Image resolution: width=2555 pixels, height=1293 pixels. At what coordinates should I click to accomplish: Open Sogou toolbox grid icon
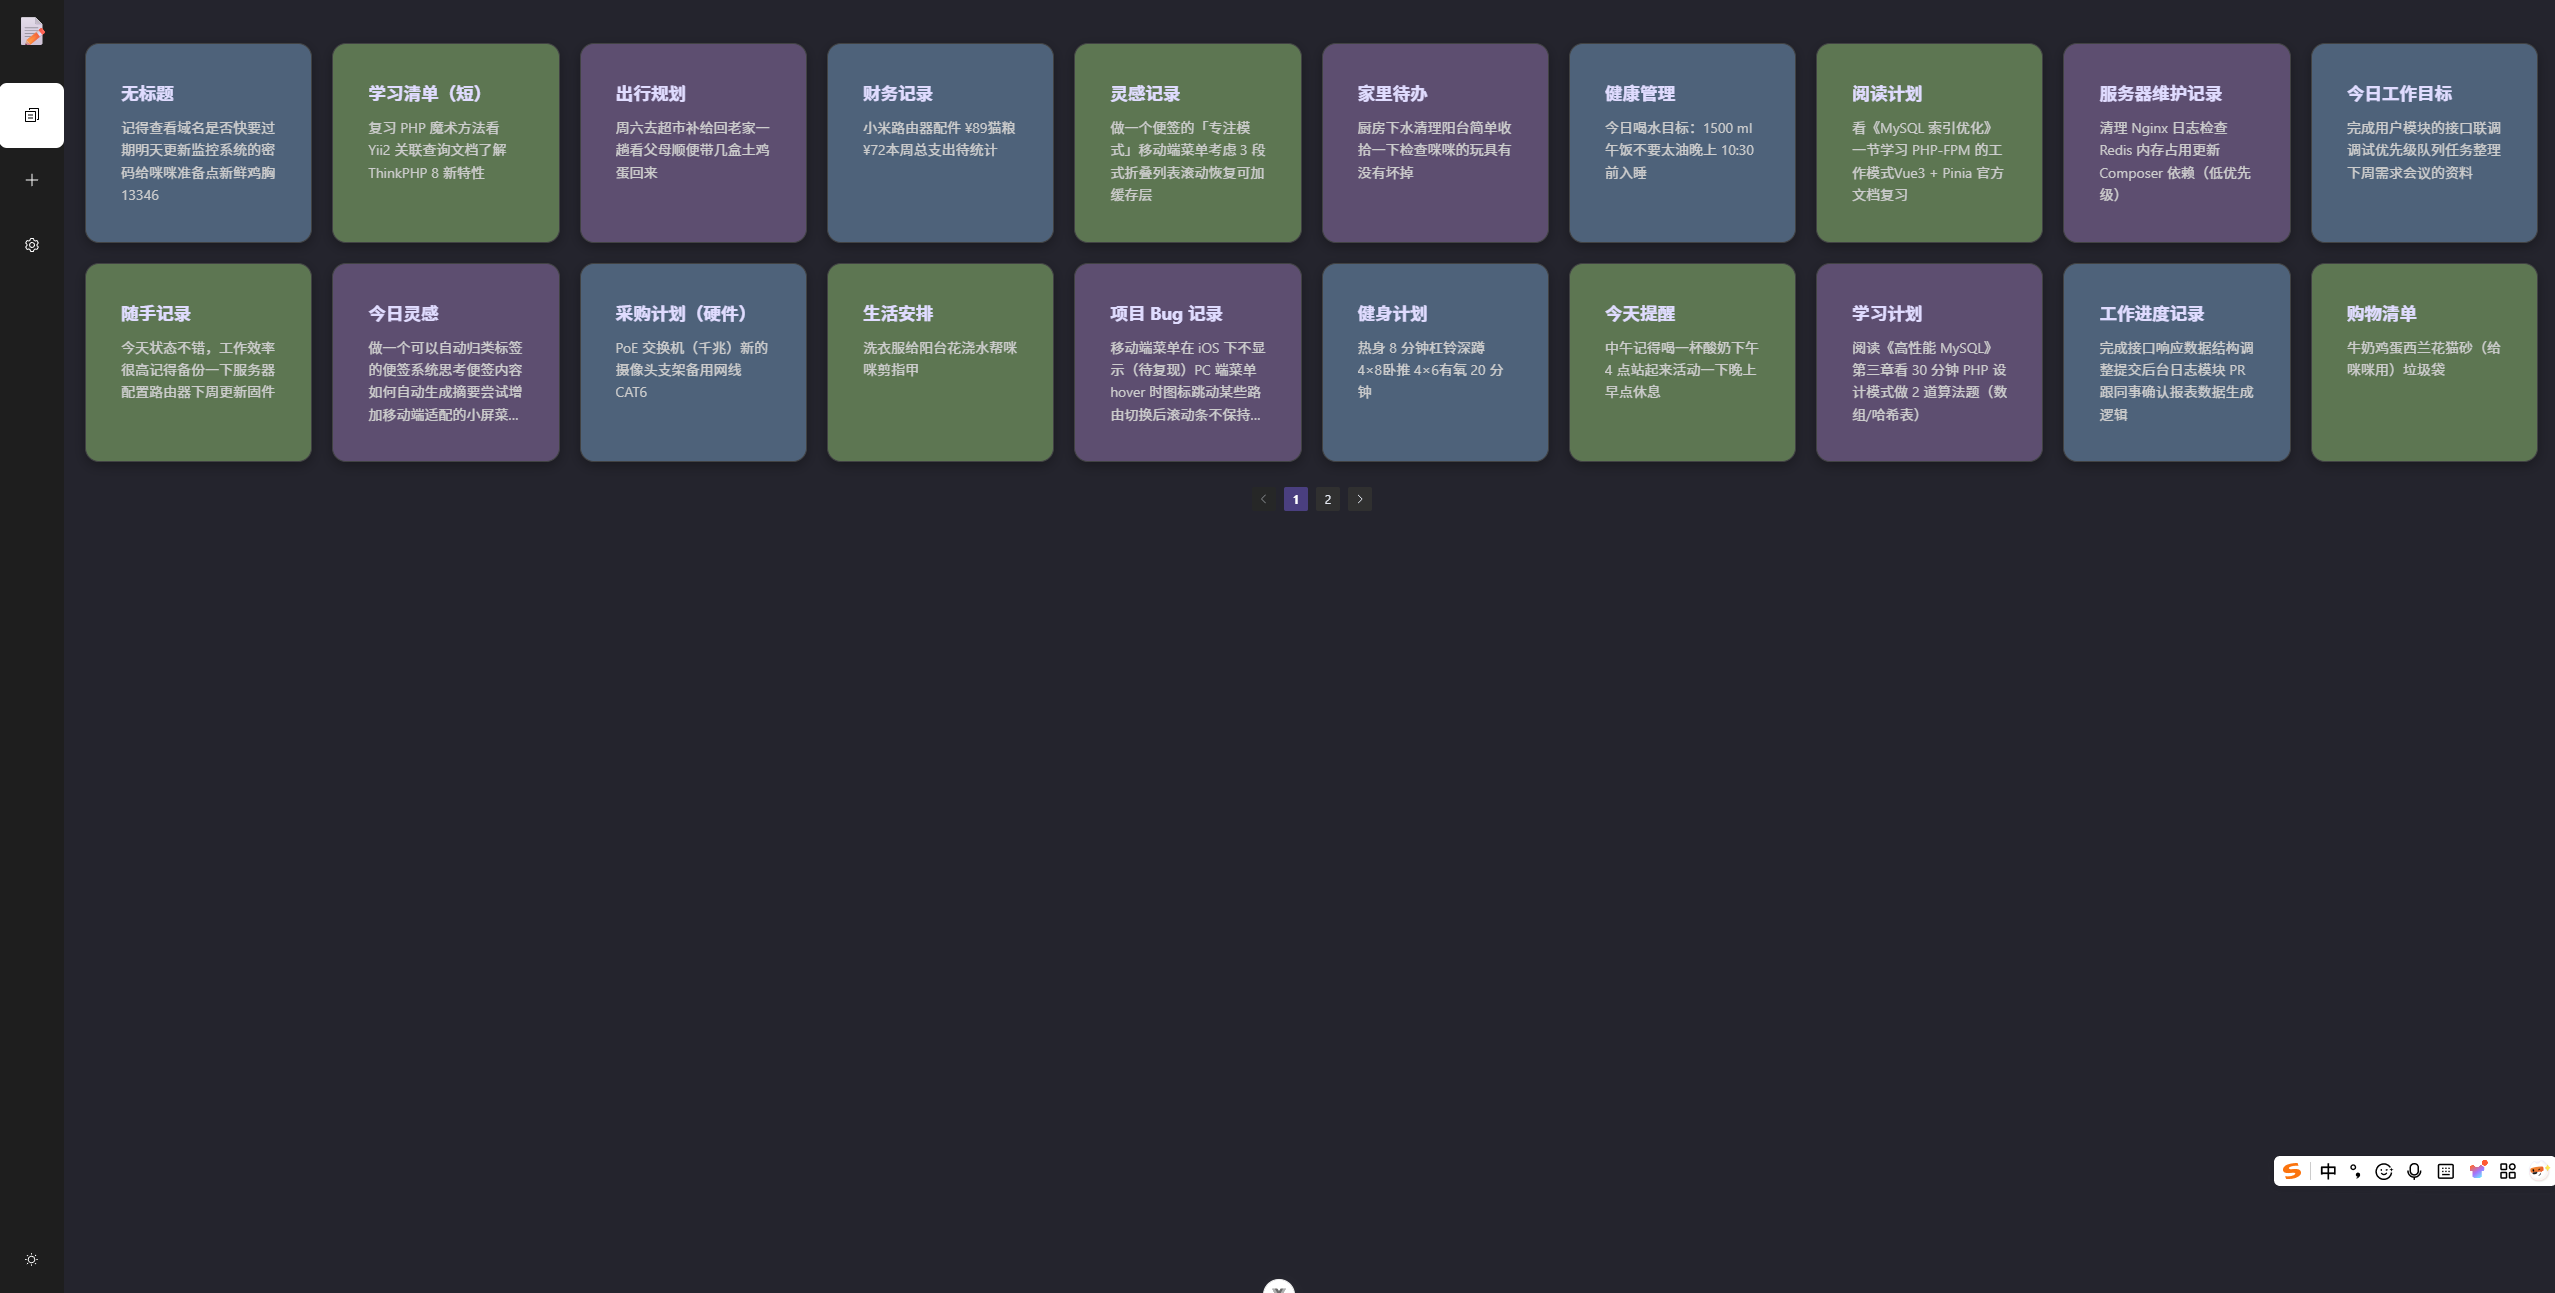[x=2507, y=1171]
